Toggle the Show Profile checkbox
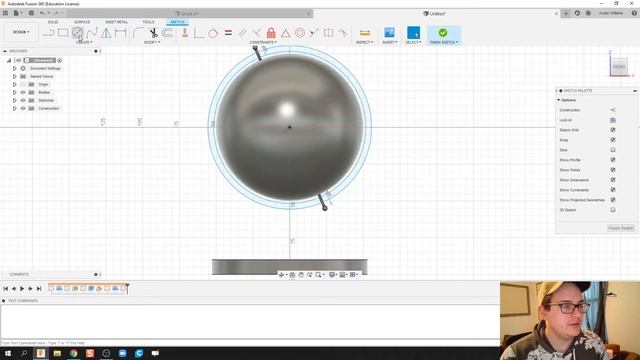This screenshot has width=640, height=360. click(613, 160)
